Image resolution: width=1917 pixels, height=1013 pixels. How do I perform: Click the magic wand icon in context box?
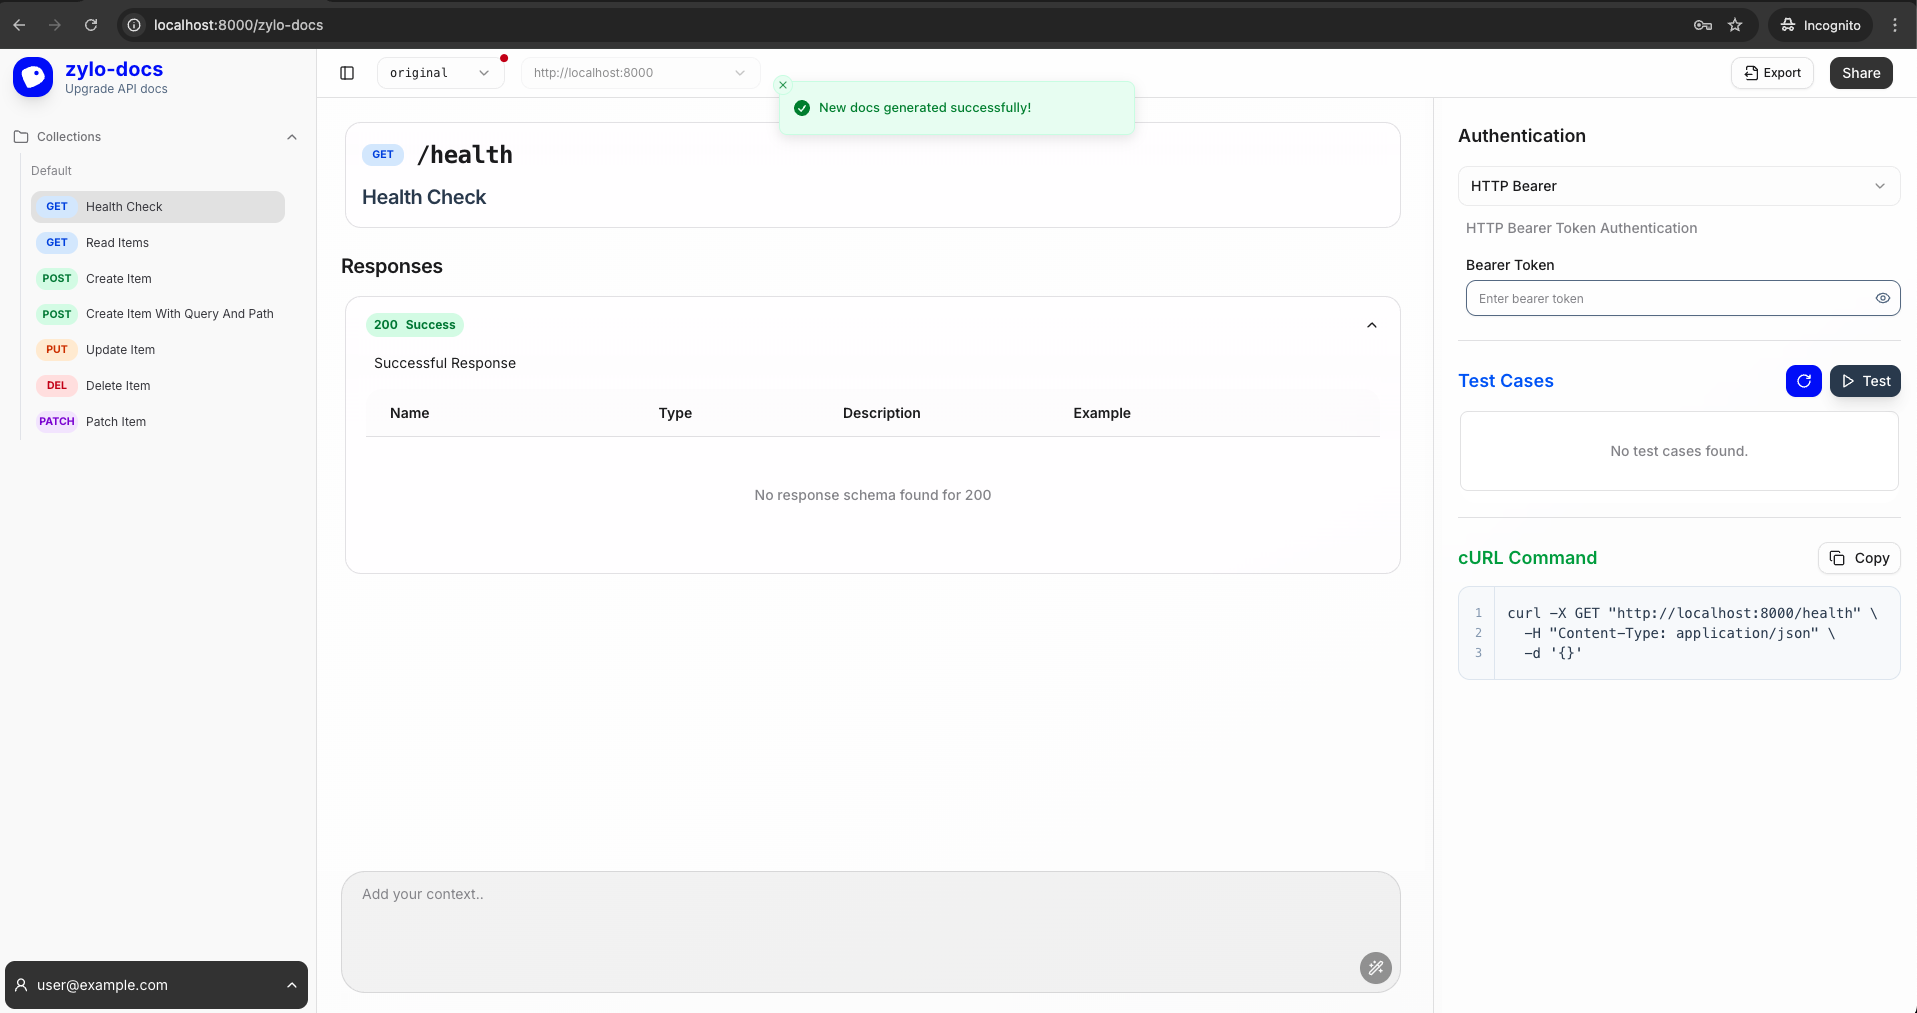tap(1375, 967)
